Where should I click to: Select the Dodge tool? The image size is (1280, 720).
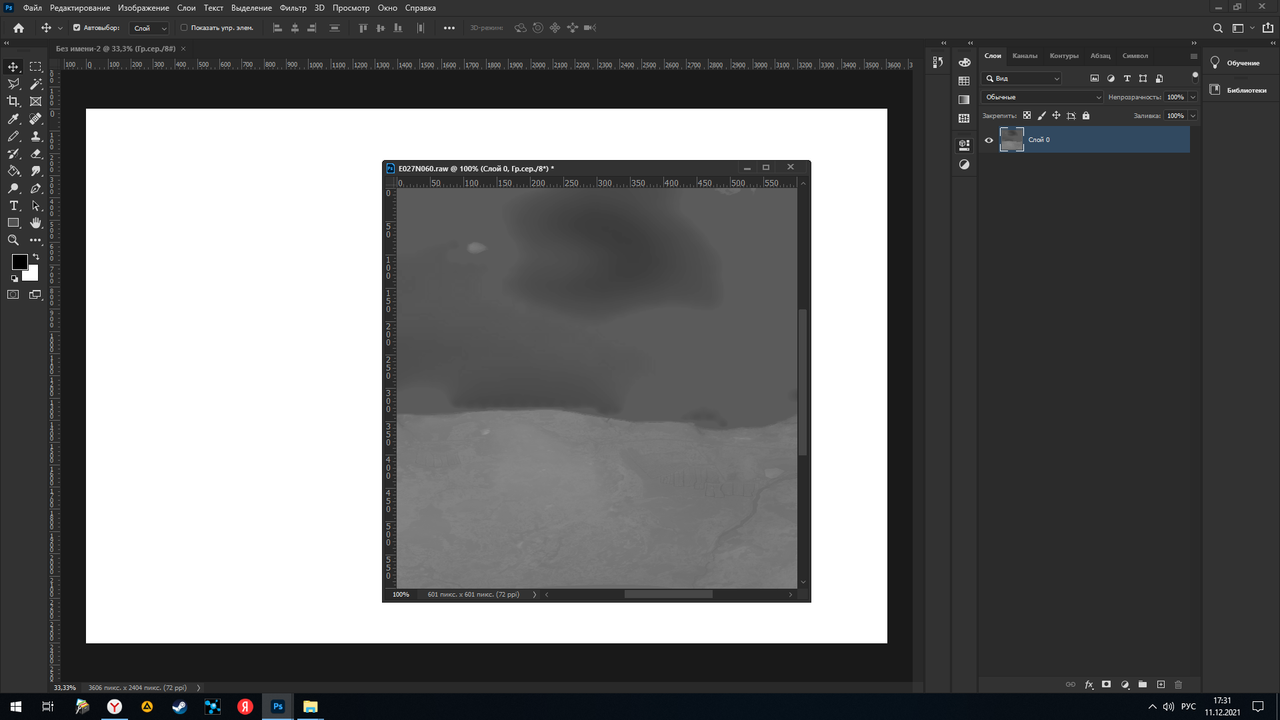[x=14, y=188]
